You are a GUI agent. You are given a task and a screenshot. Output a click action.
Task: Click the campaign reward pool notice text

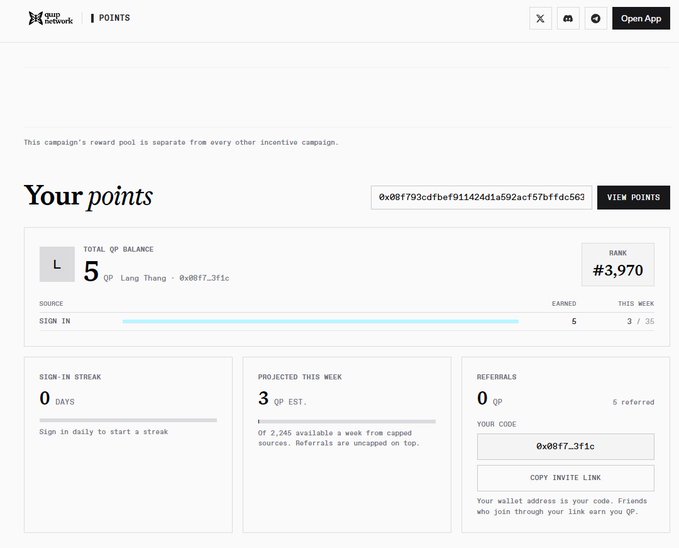[x=181, y=143]
